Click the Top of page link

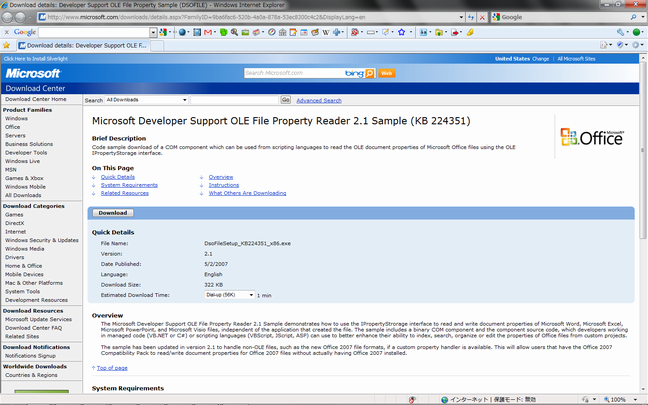coord(112,368)
